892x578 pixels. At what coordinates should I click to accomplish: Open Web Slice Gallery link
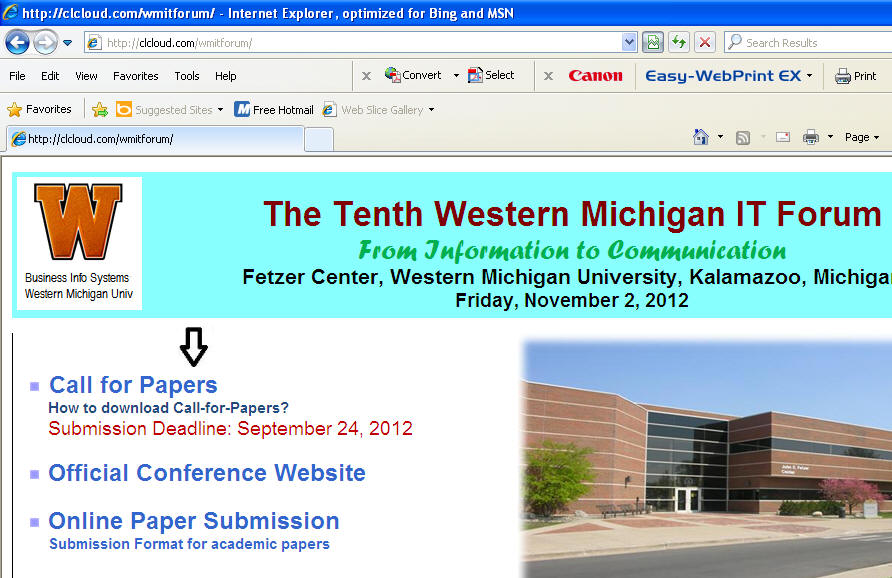373,109
